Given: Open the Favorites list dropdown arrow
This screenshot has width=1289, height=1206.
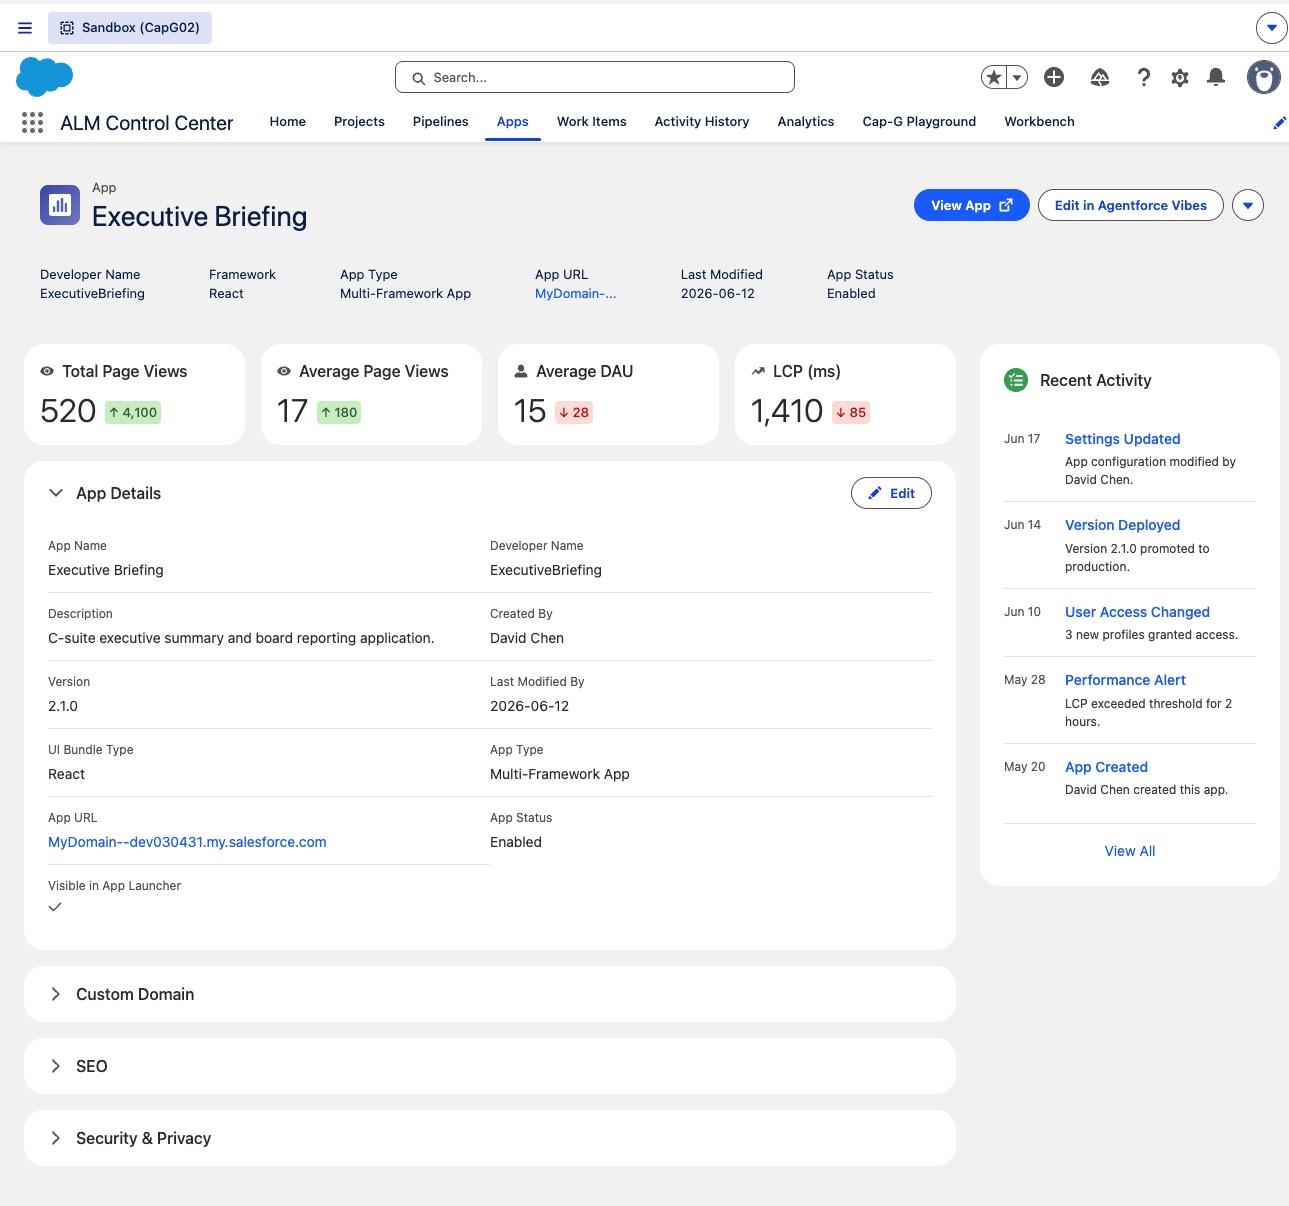Looking at the screenshot, I should [x=1017, y=77].
